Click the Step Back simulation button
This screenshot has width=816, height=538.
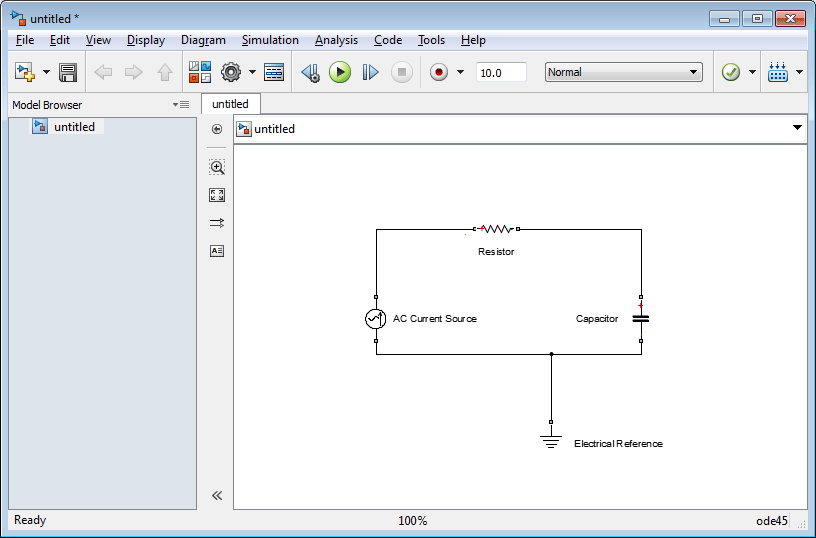coord(311,72)
